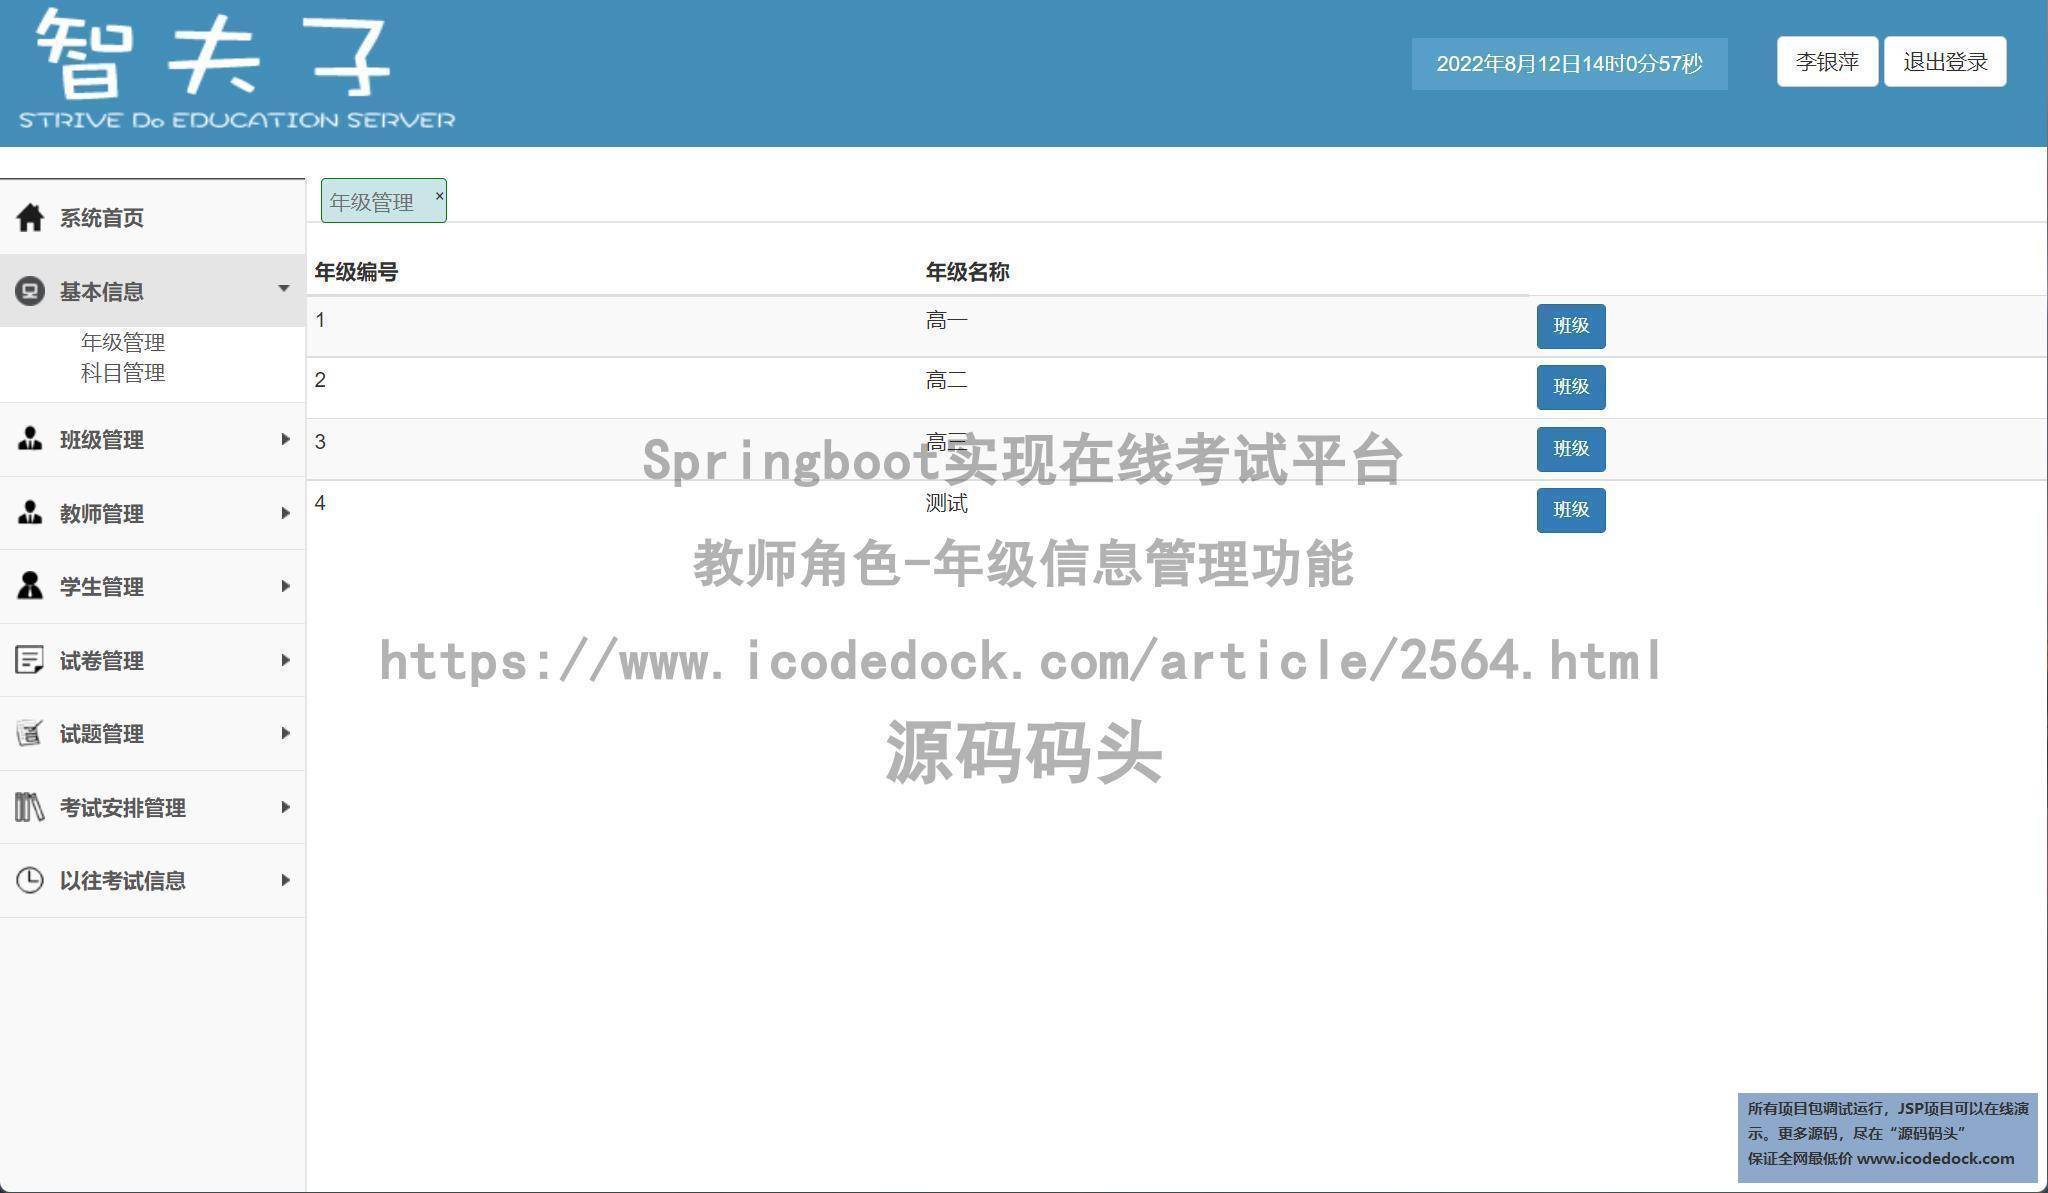Click the 班级管理 people icon
This screenshot has width=2048, height=1193.
pos(30,439)
